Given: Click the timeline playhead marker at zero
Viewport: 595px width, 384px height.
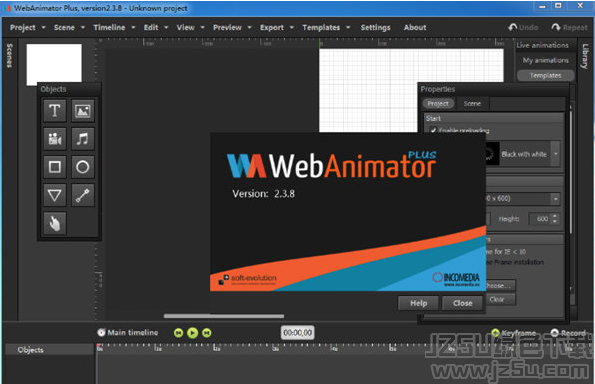Looking at the screenshot, I should point(99,347).
